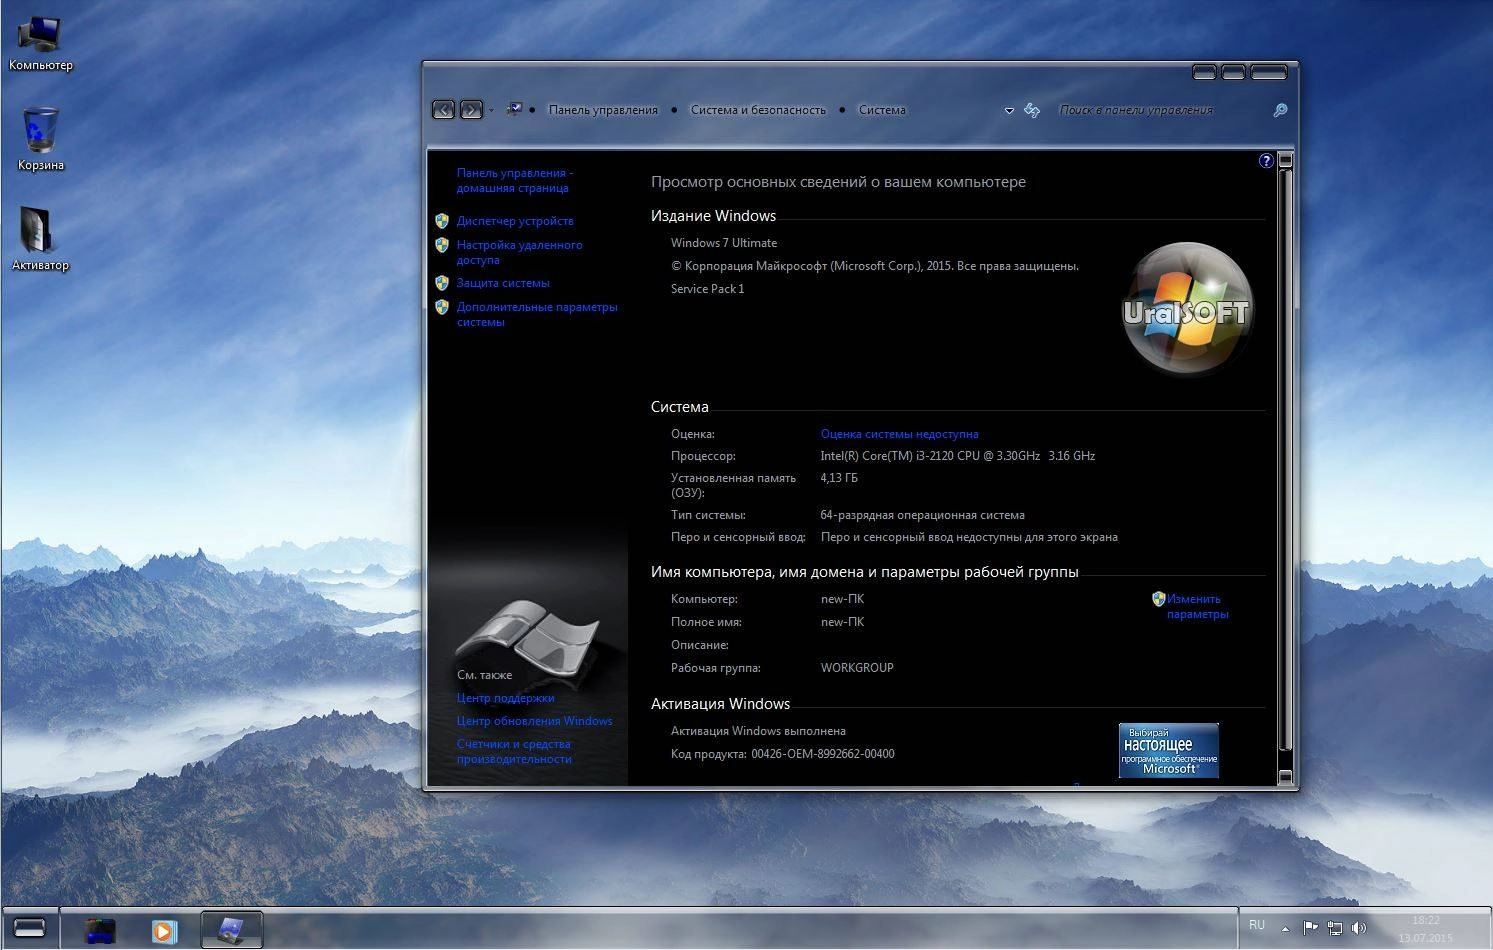Open the first pinned taskbar app icon
Image resolution: width=1493 pixels, height=950 pixels.
click(99, 929)
